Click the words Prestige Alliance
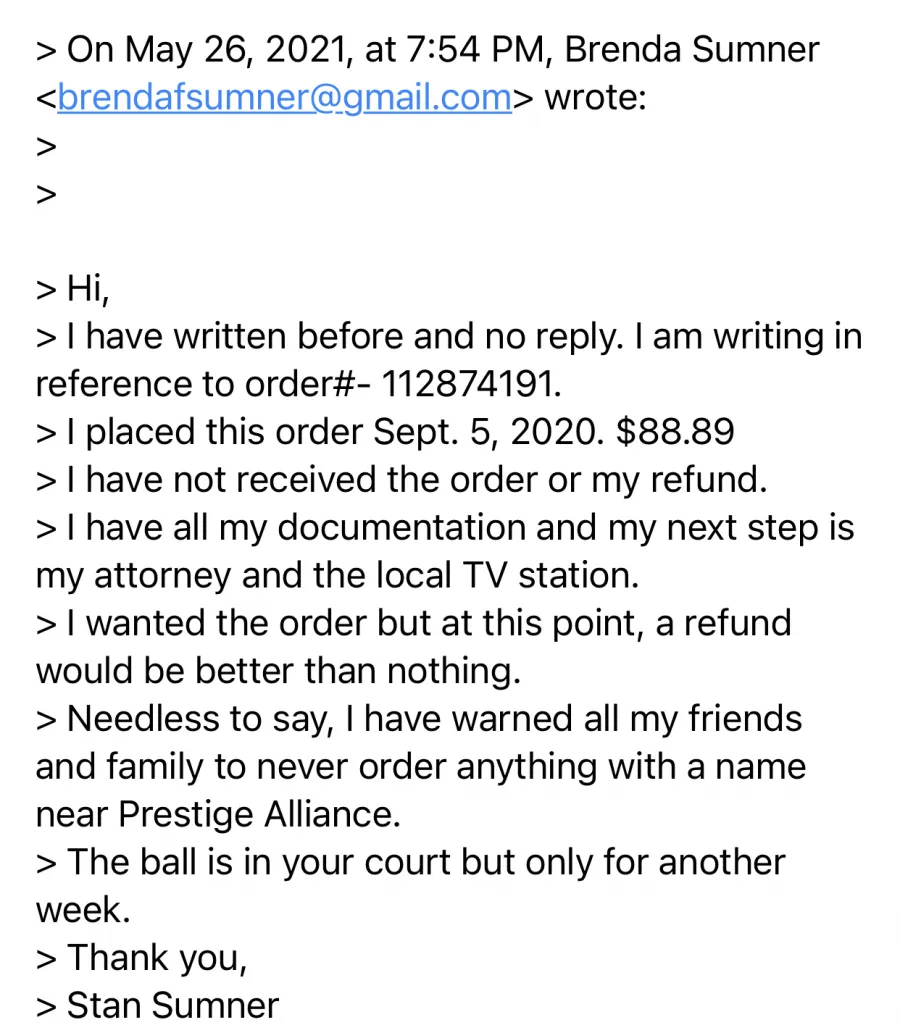 (x=259, y=814)
